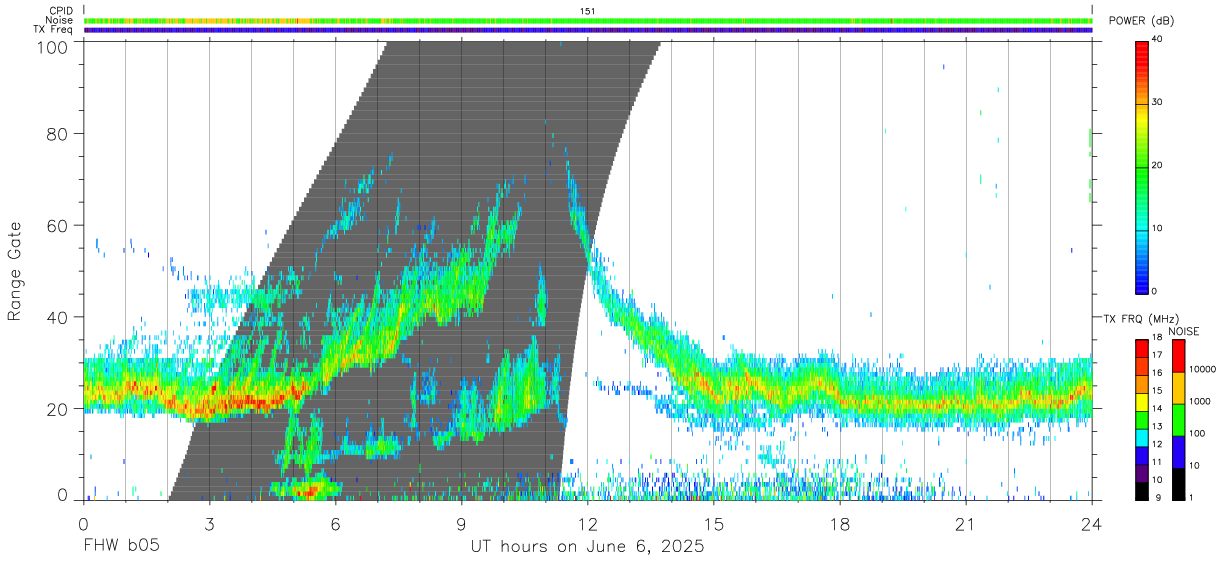Pick green middle of power colorbar
Screen dimensions: 1228x567
[1142, 166]
